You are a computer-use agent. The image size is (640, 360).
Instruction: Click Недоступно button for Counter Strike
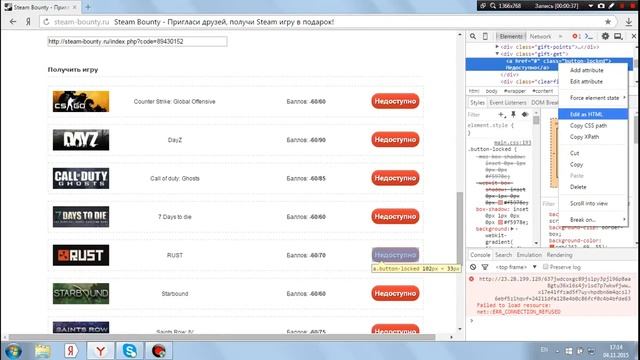point(395,101)
